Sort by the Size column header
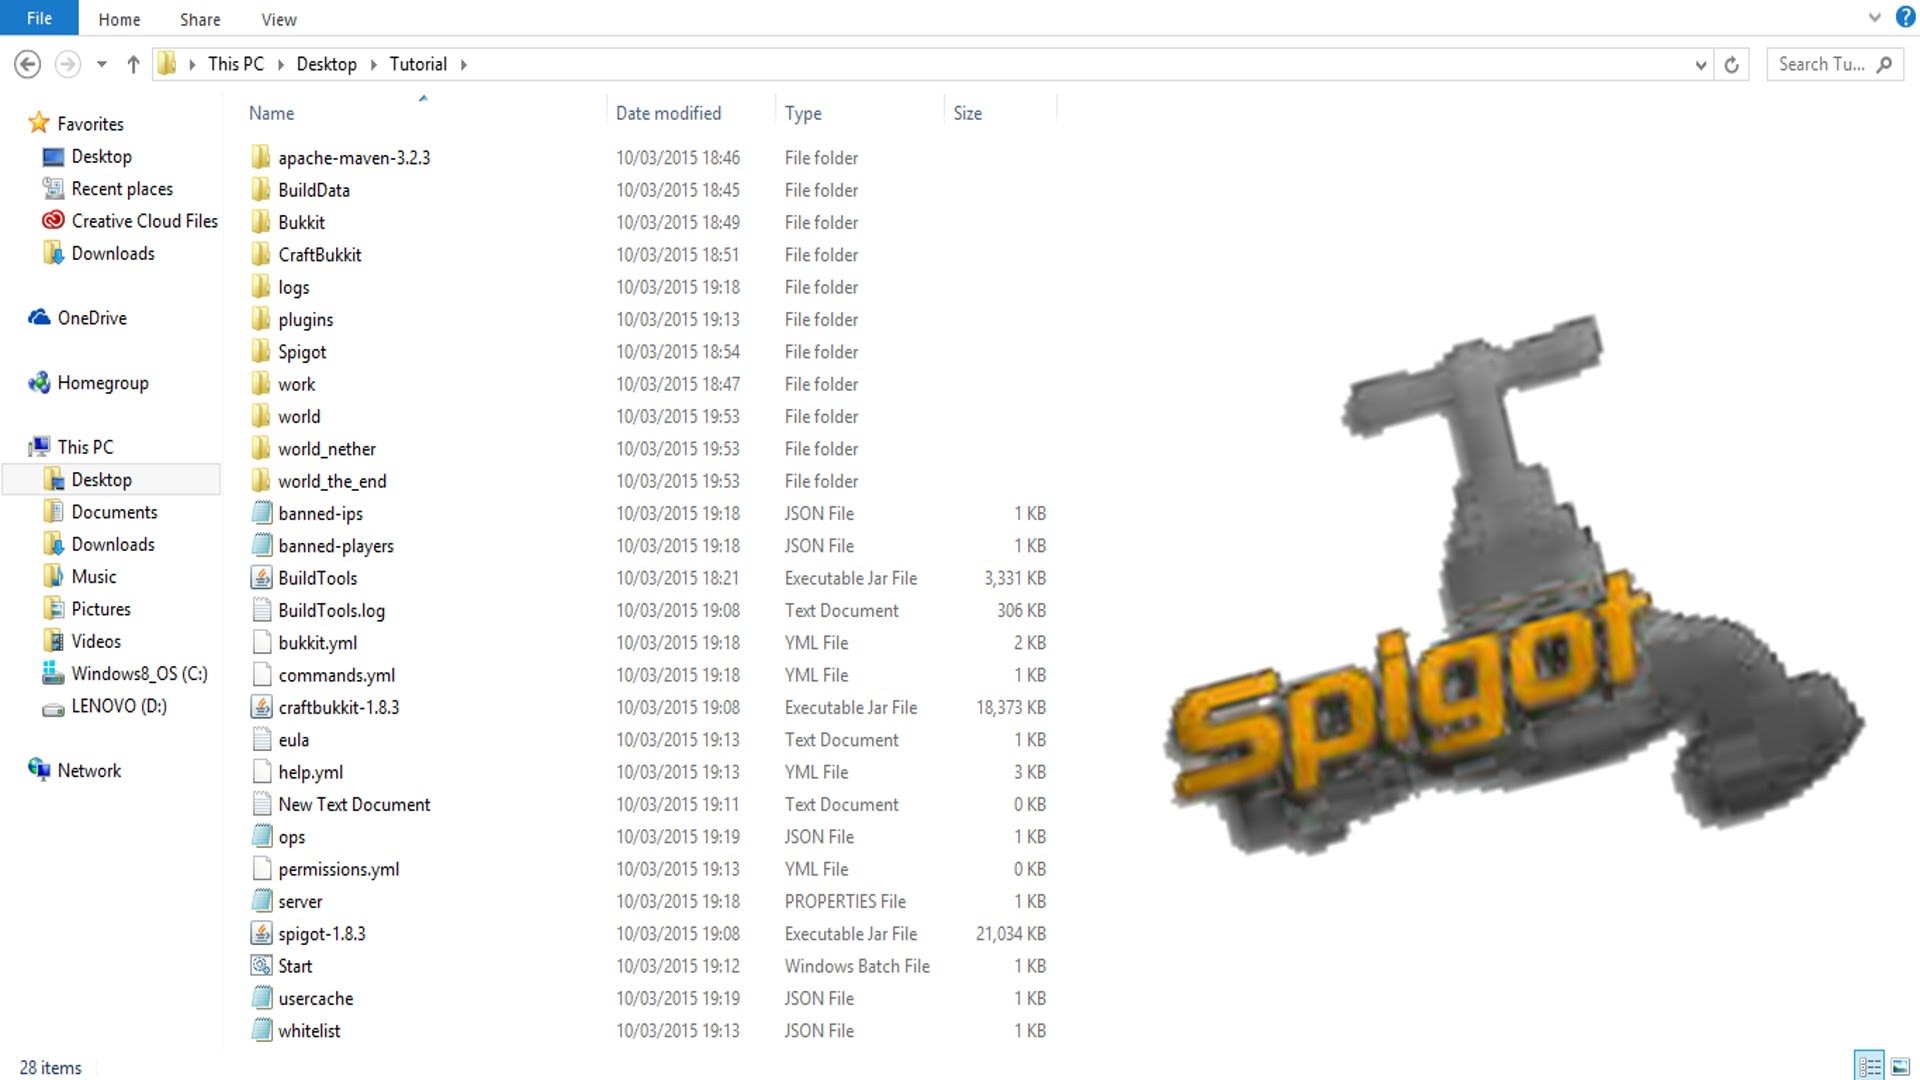The height and width of the screenshot is (1080, 1920). point(967,113)
